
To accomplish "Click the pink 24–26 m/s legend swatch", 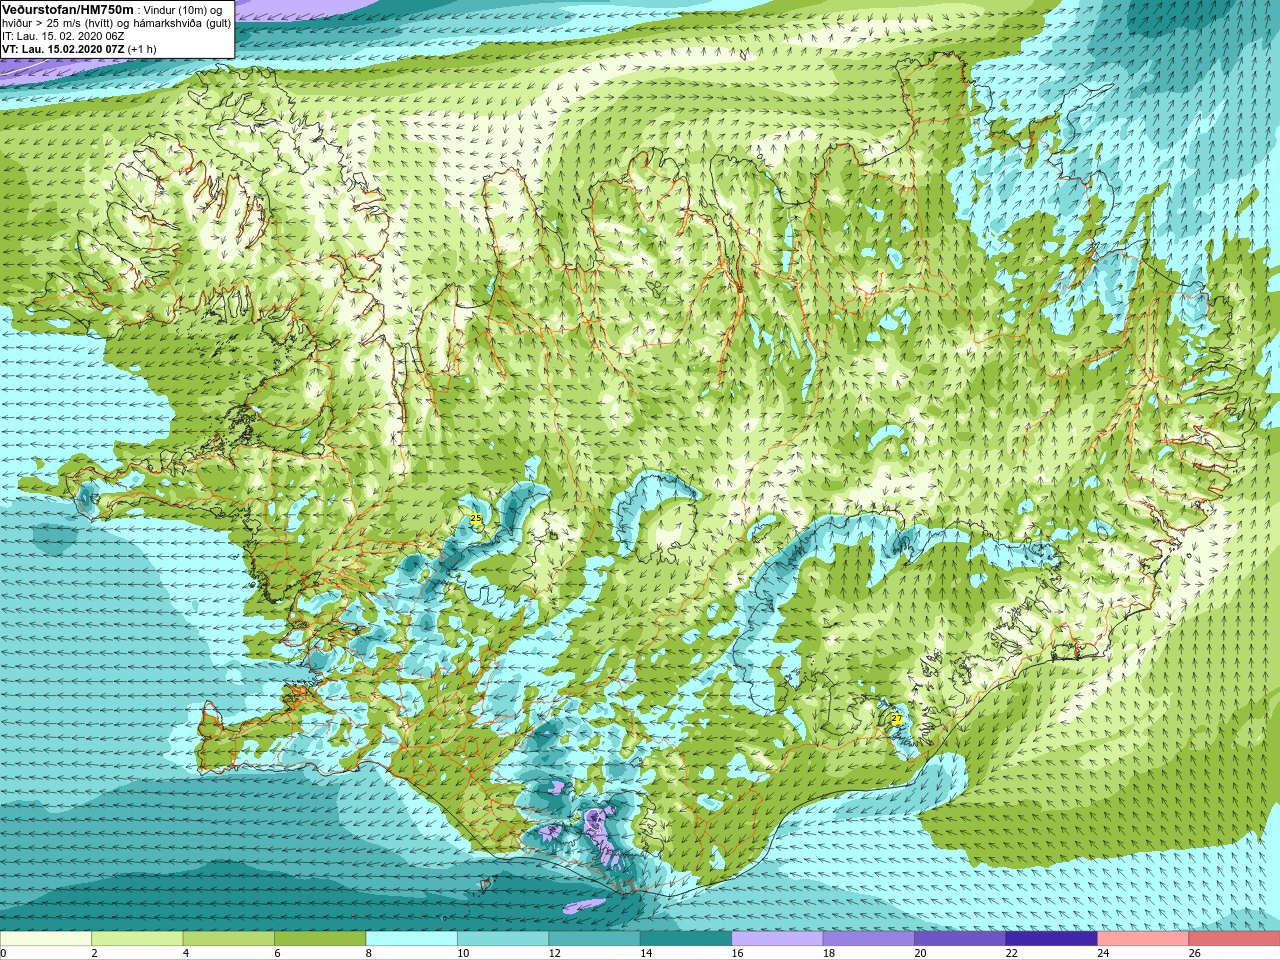I will pyautogui.click(x=1144, y=939).
